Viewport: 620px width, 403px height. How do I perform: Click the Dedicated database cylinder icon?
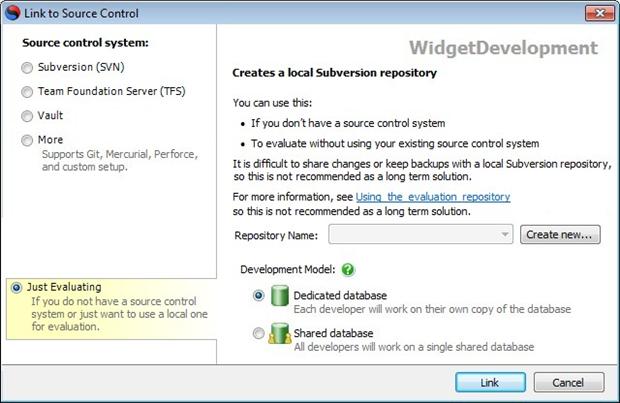coord(280,296)
